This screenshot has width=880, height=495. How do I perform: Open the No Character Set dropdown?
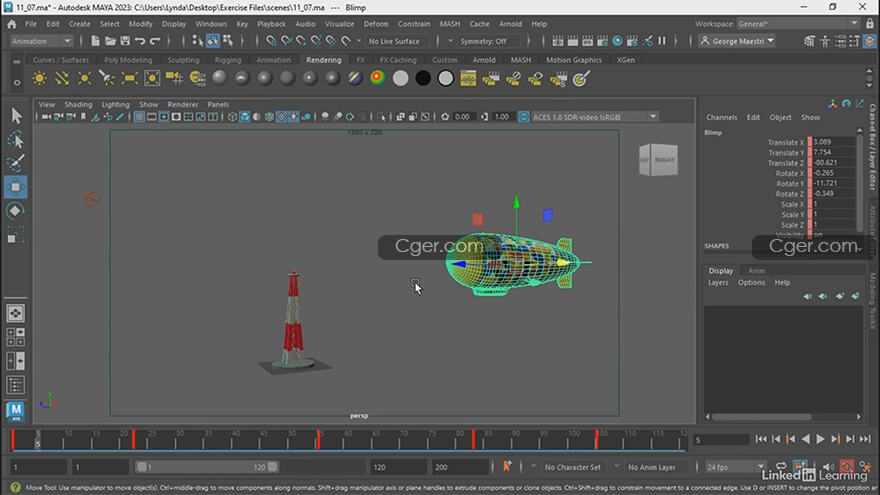point(572,467)
